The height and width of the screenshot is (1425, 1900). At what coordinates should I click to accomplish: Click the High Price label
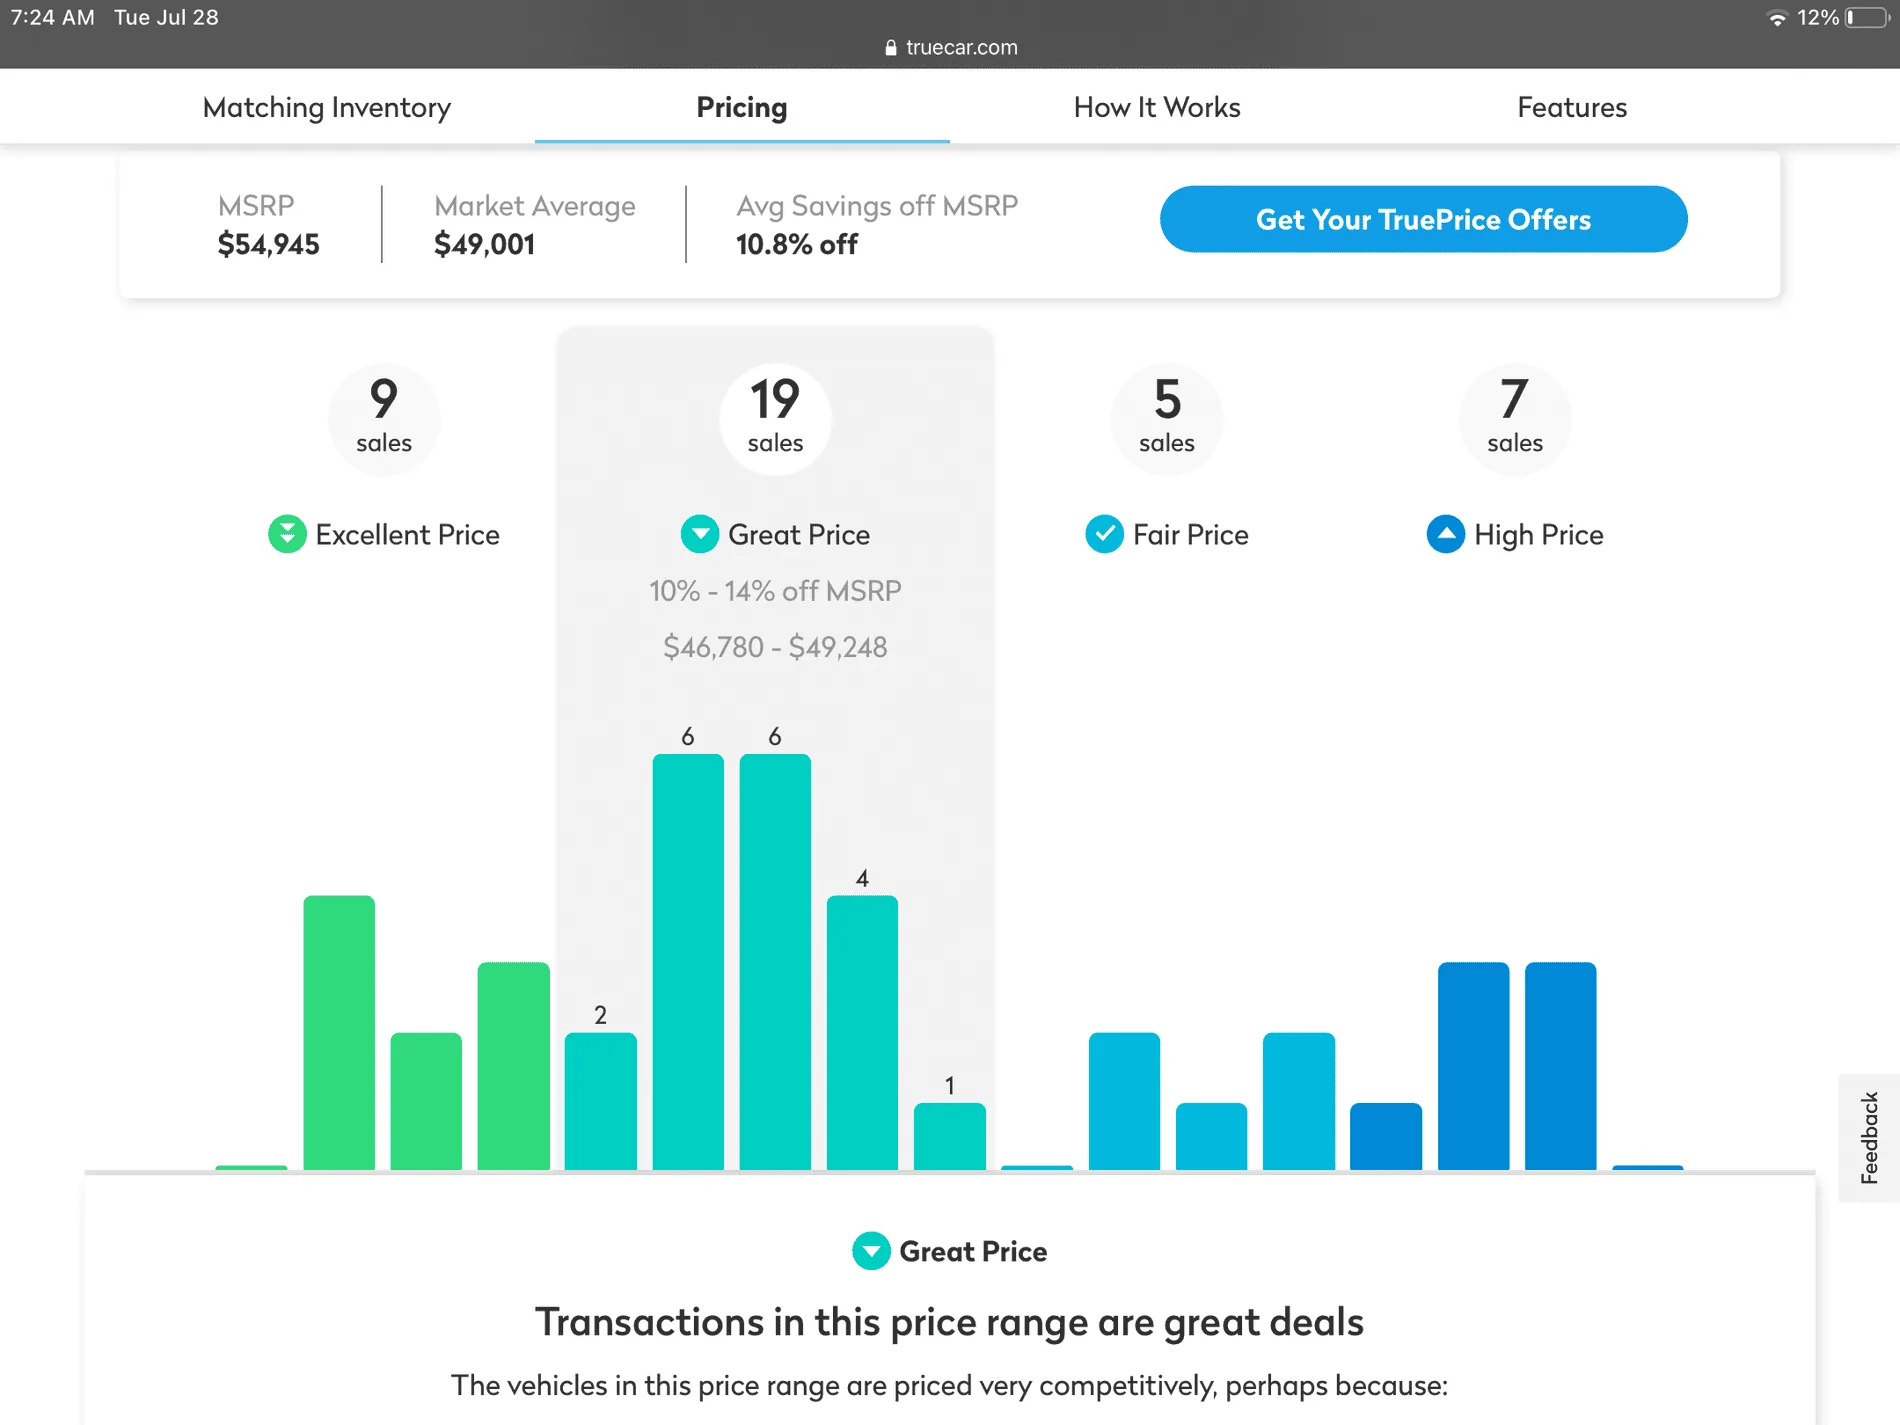point(1539,535)
